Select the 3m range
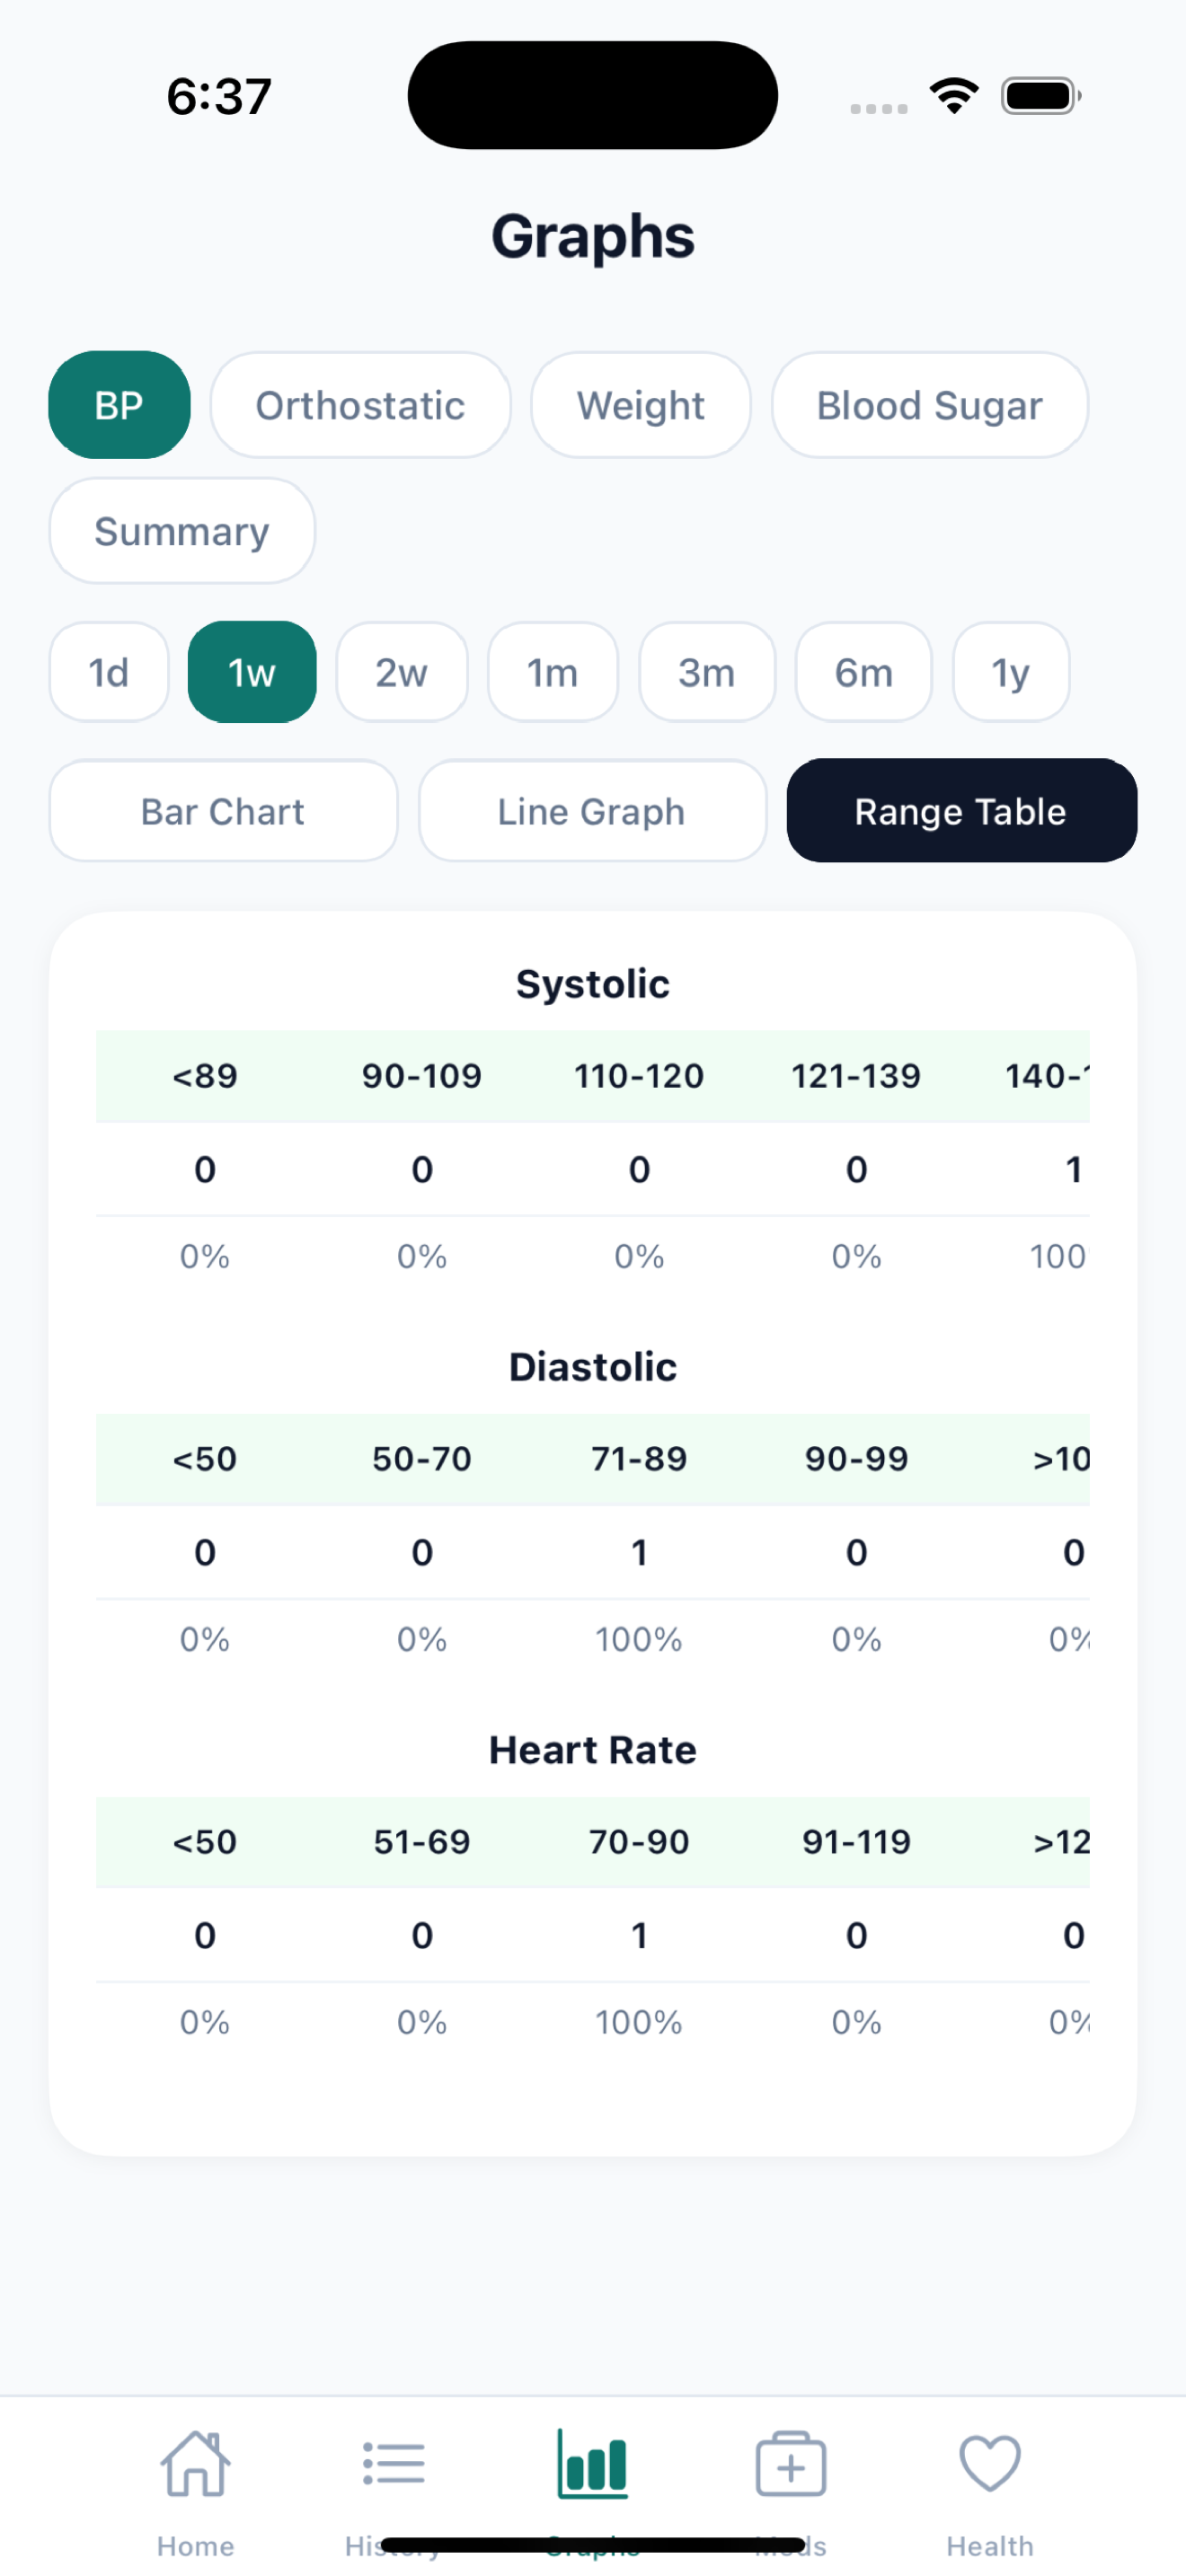The height and width of the screenshot is (2576, 1186). (x=706, y=672)
